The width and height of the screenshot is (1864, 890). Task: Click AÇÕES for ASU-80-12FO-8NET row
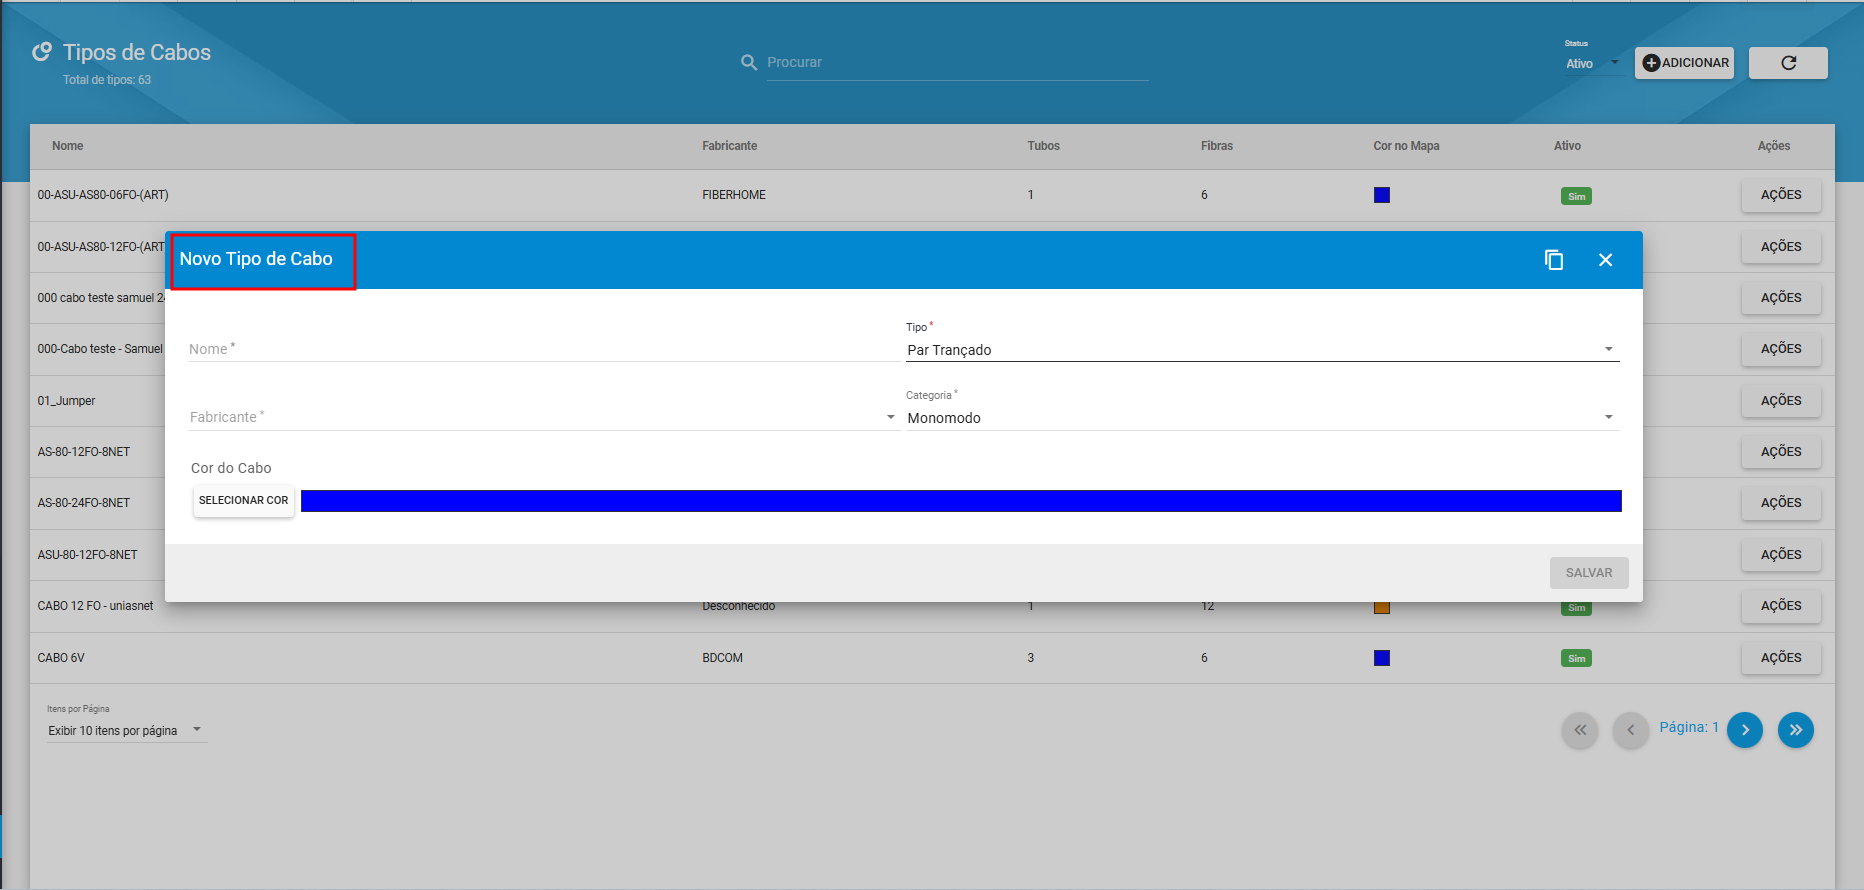coord(1781,555)
